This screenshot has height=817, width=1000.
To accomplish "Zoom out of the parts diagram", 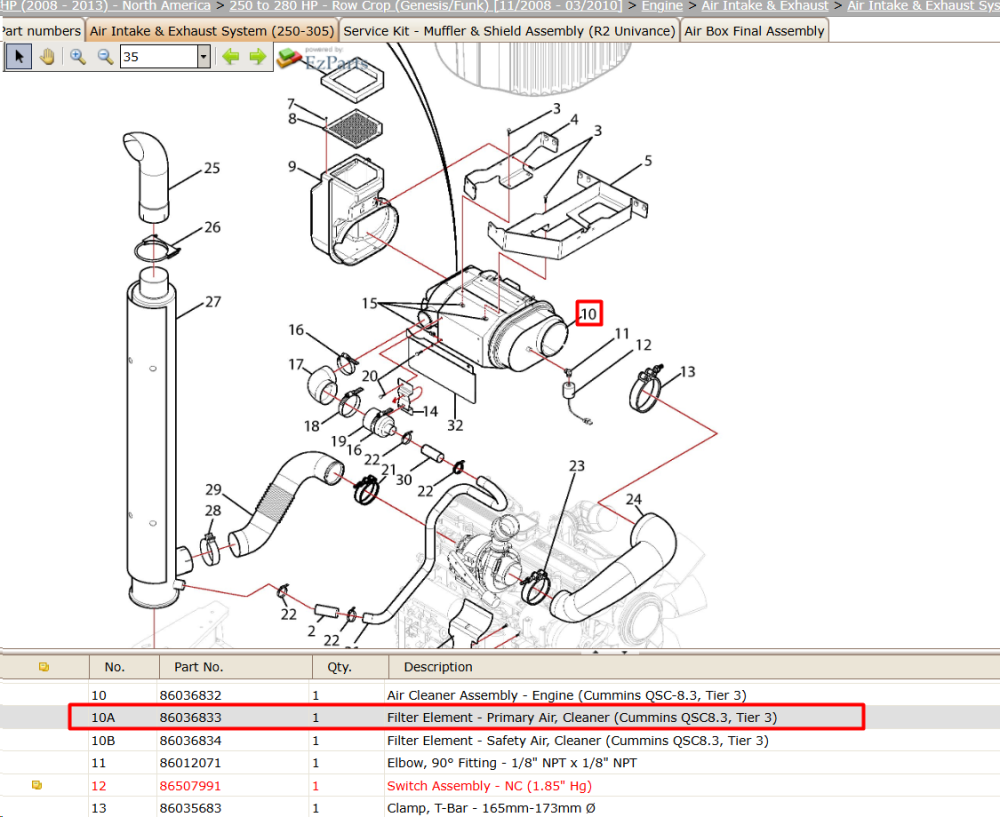I will tap(105, 57).
